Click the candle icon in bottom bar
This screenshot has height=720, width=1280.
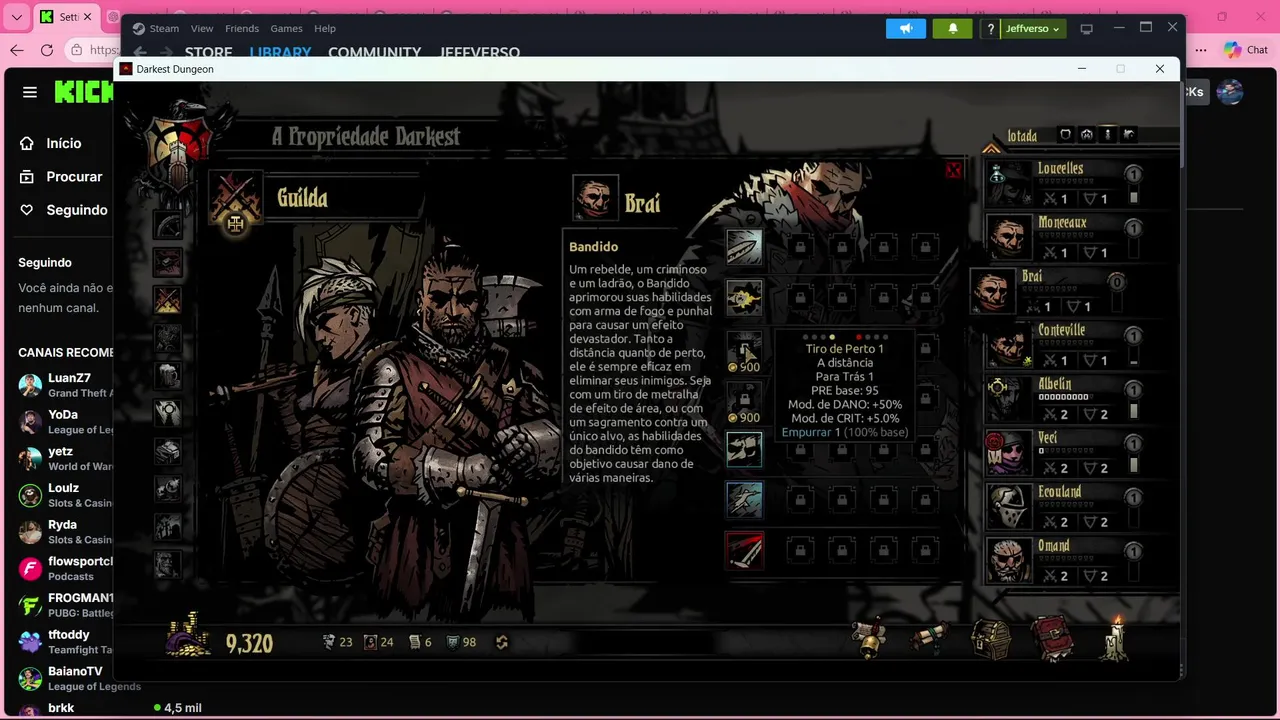(x=1115, y=638)
